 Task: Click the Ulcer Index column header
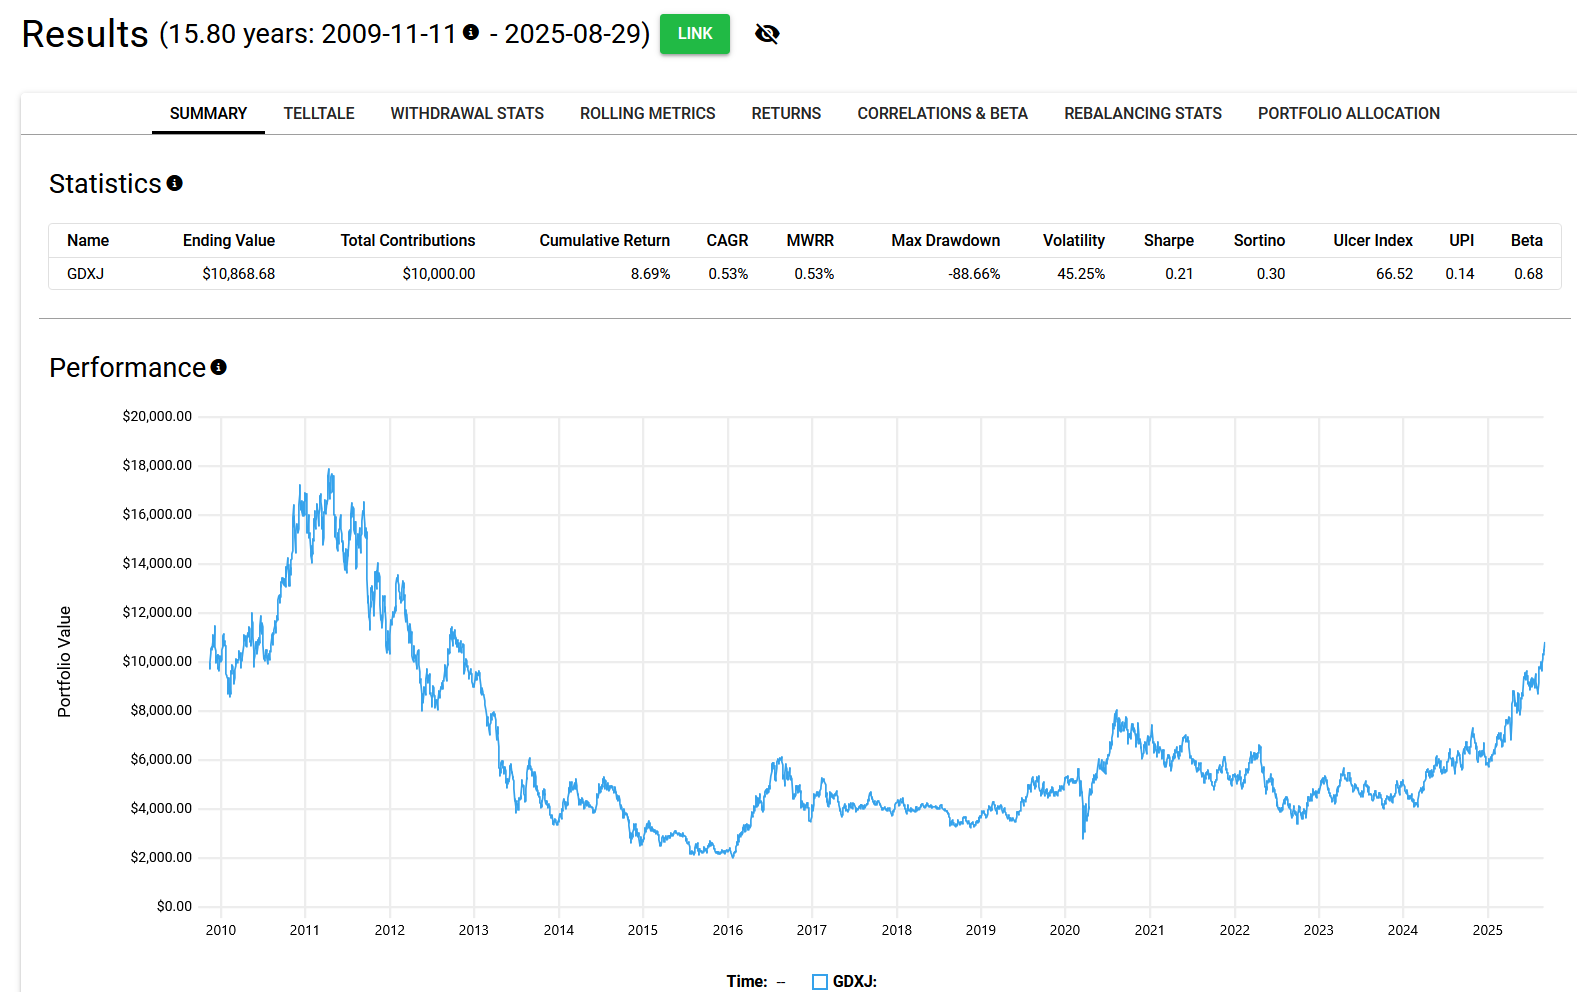(1373, 240)
